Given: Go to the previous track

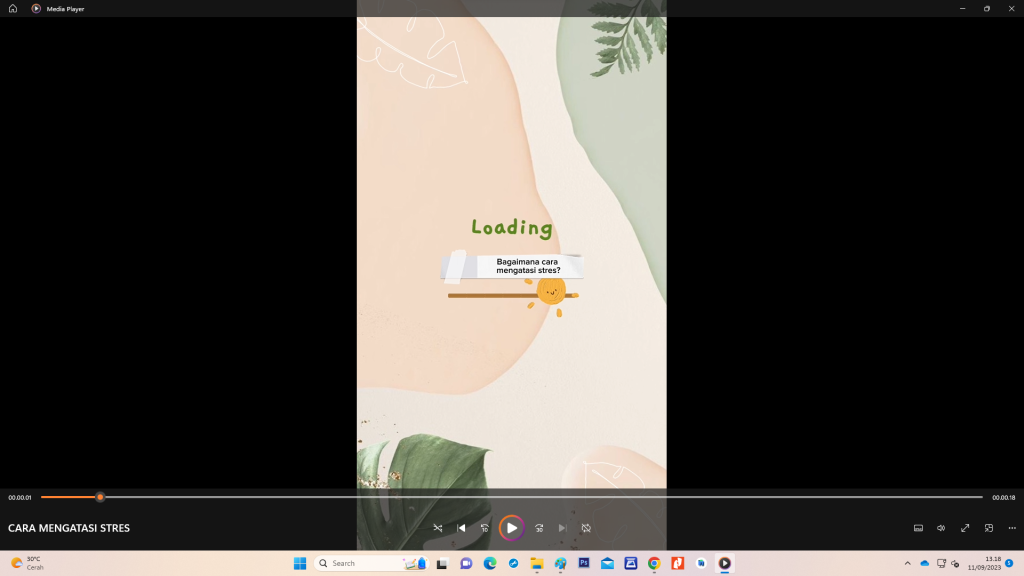Looking at the screenshot, I should coord(461,528).
